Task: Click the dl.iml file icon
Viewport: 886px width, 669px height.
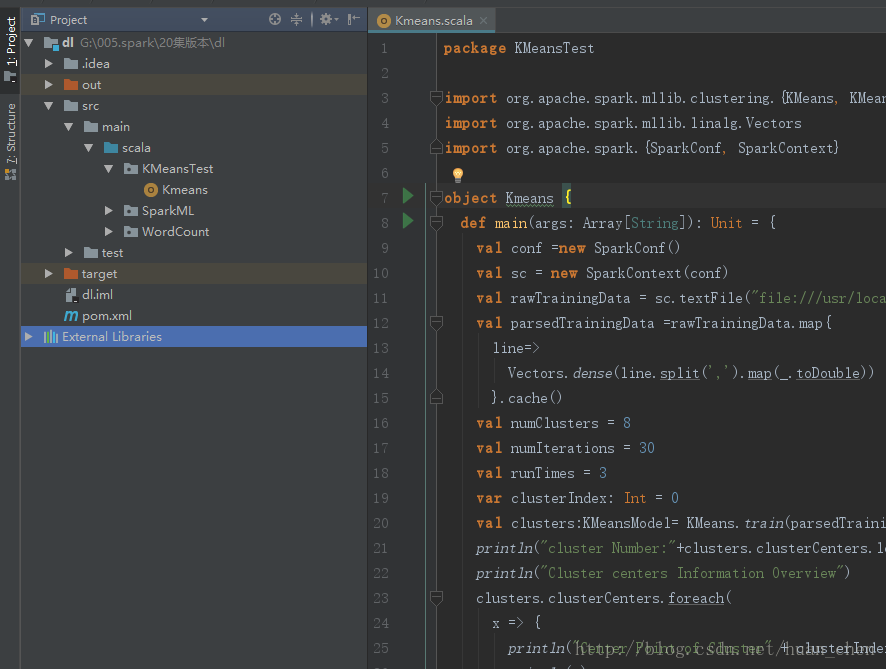Action: coord(71,294)
